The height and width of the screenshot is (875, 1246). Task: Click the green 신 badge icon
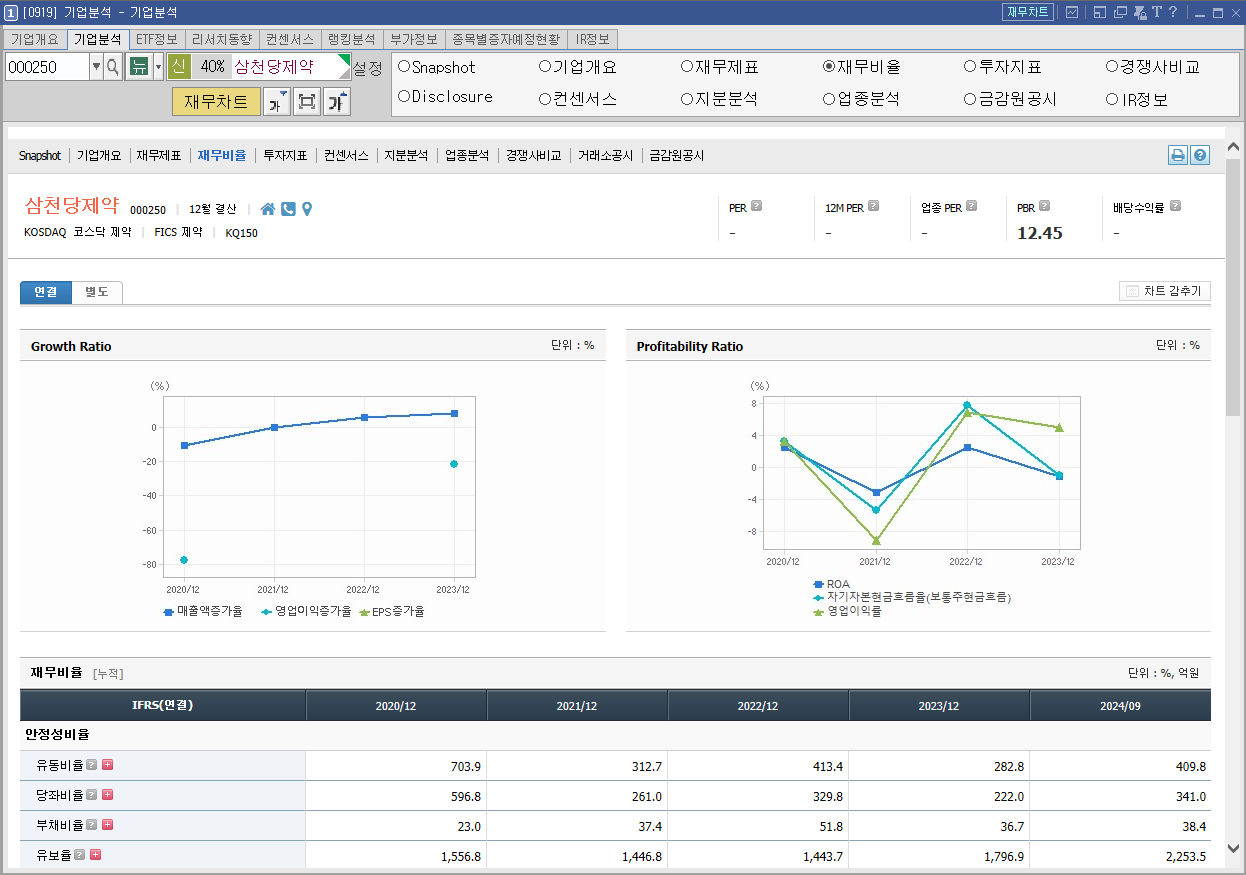coord(178,66)
